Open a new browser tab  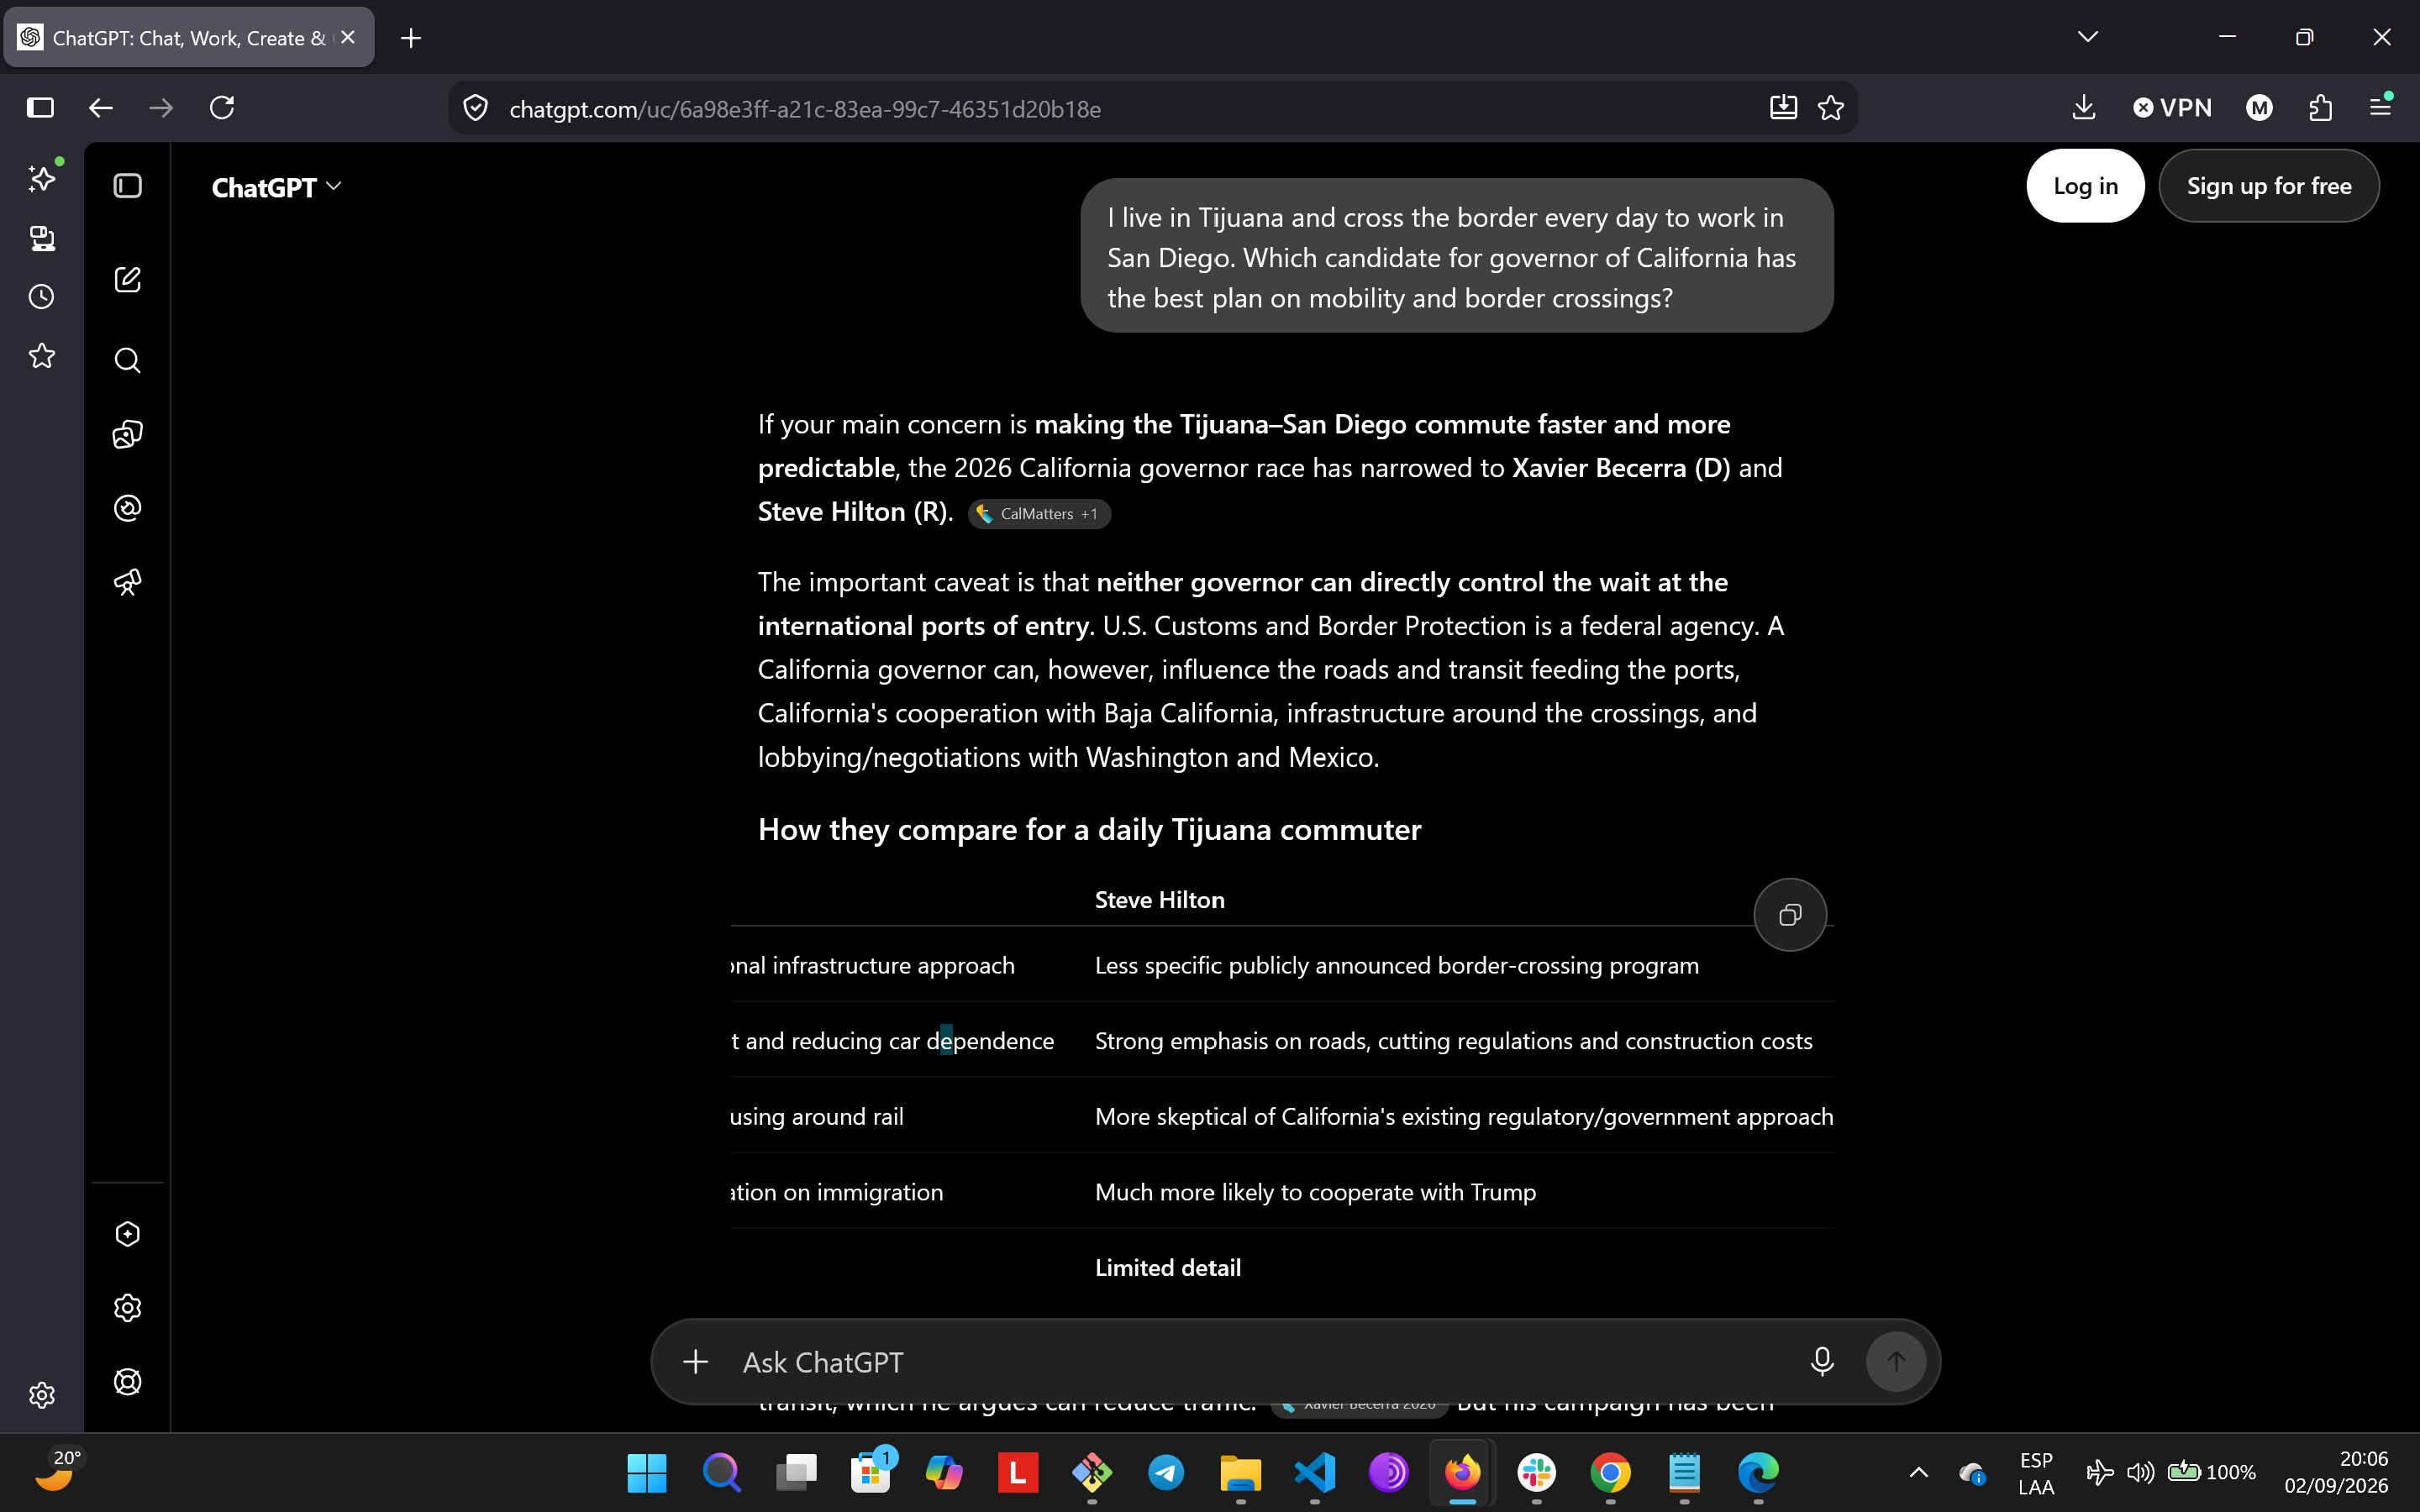[x=411, y=38]
